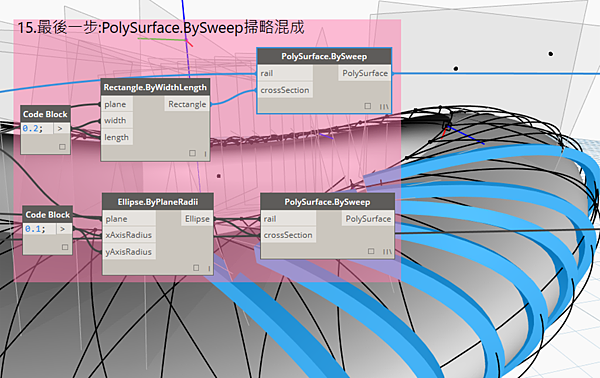Toggle preview checkbox on top PolySurface.BySweep node
This screenshot has height=378, width=600.
[x=368, y=106]
